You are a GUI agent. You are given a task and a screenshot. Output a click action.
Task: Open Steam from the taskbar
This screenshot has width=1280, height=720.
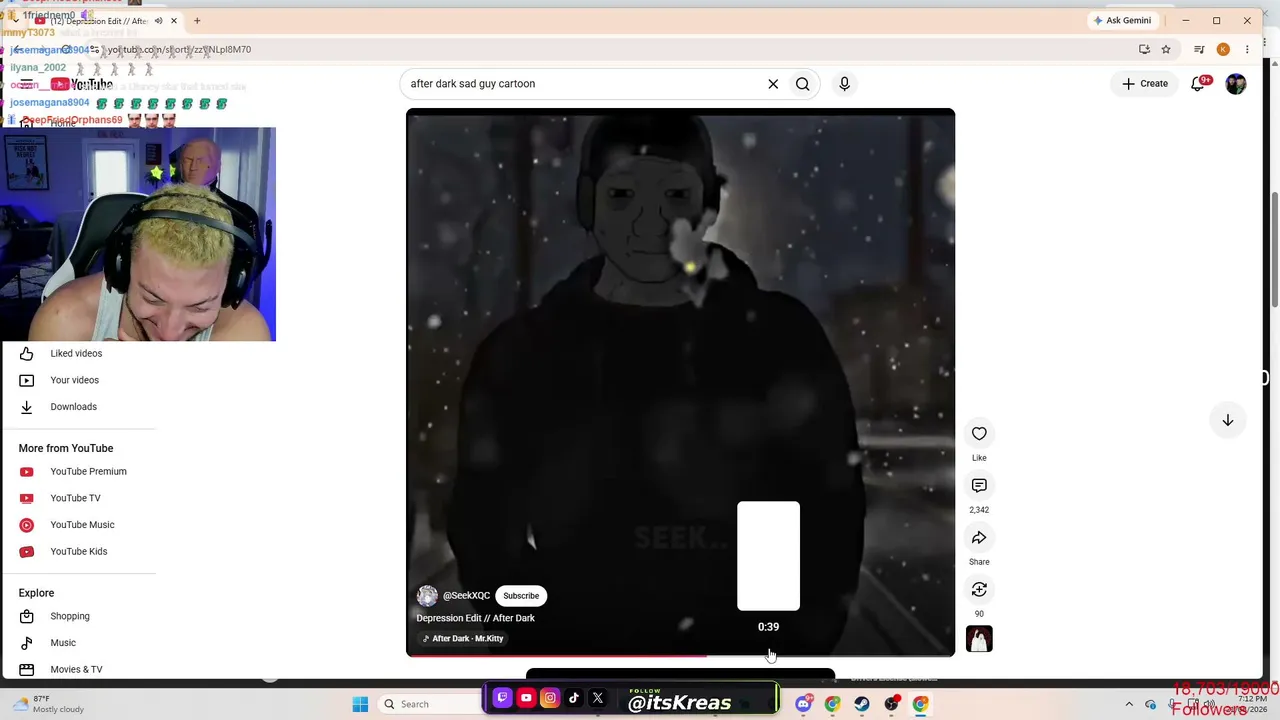coord(861,704)
